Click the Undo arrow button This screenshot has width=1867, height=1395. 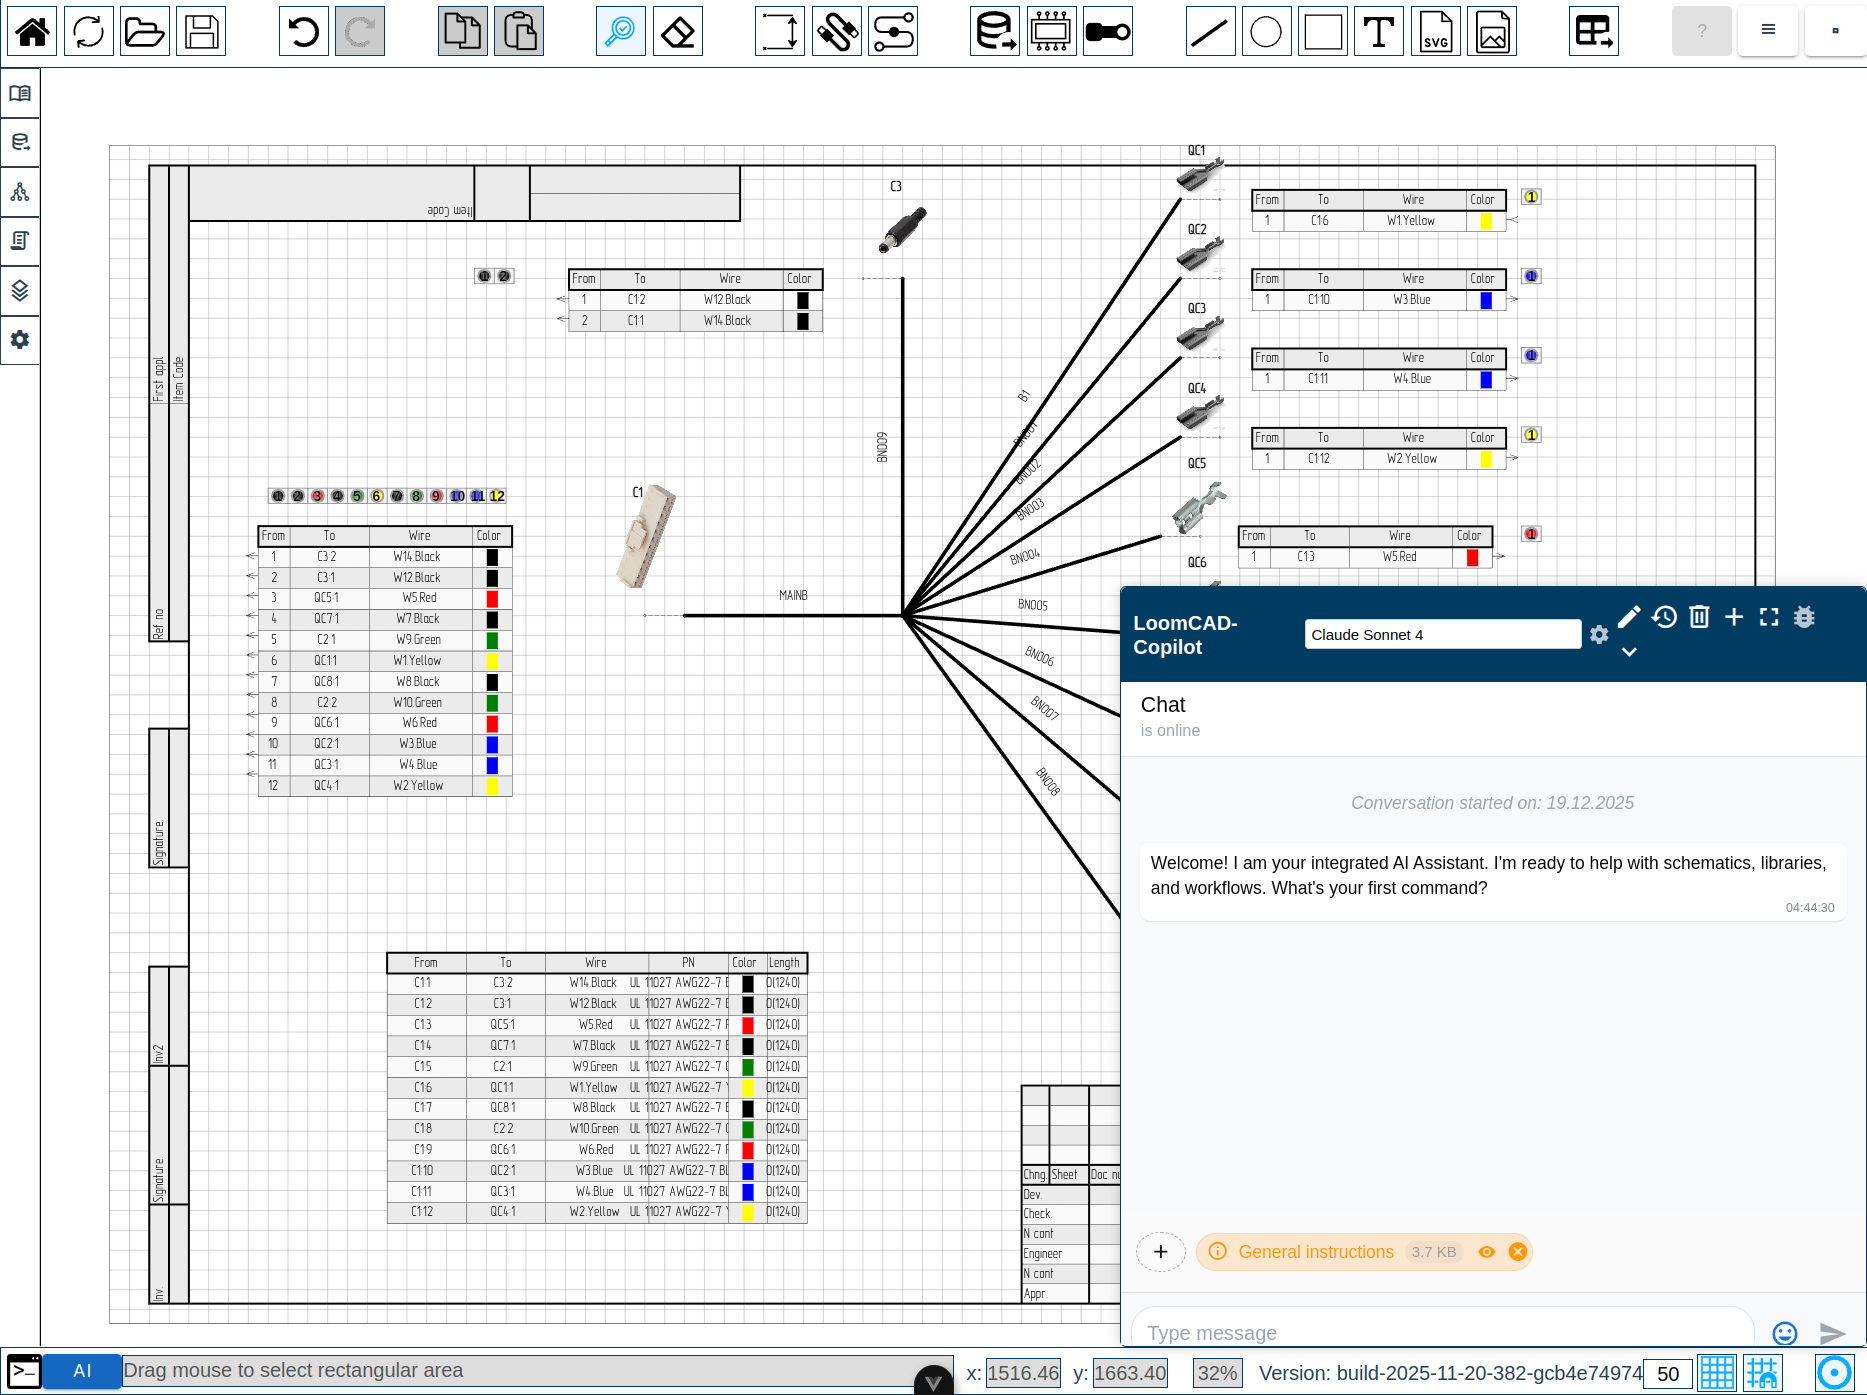pyautogui.click(x=303, y=32)
